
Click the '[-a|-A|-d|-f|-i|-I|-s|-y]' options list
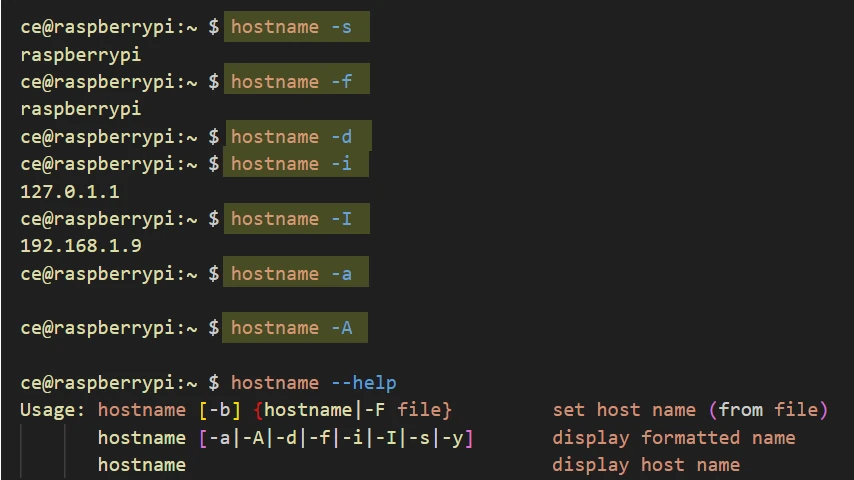(x=336, y=438)
